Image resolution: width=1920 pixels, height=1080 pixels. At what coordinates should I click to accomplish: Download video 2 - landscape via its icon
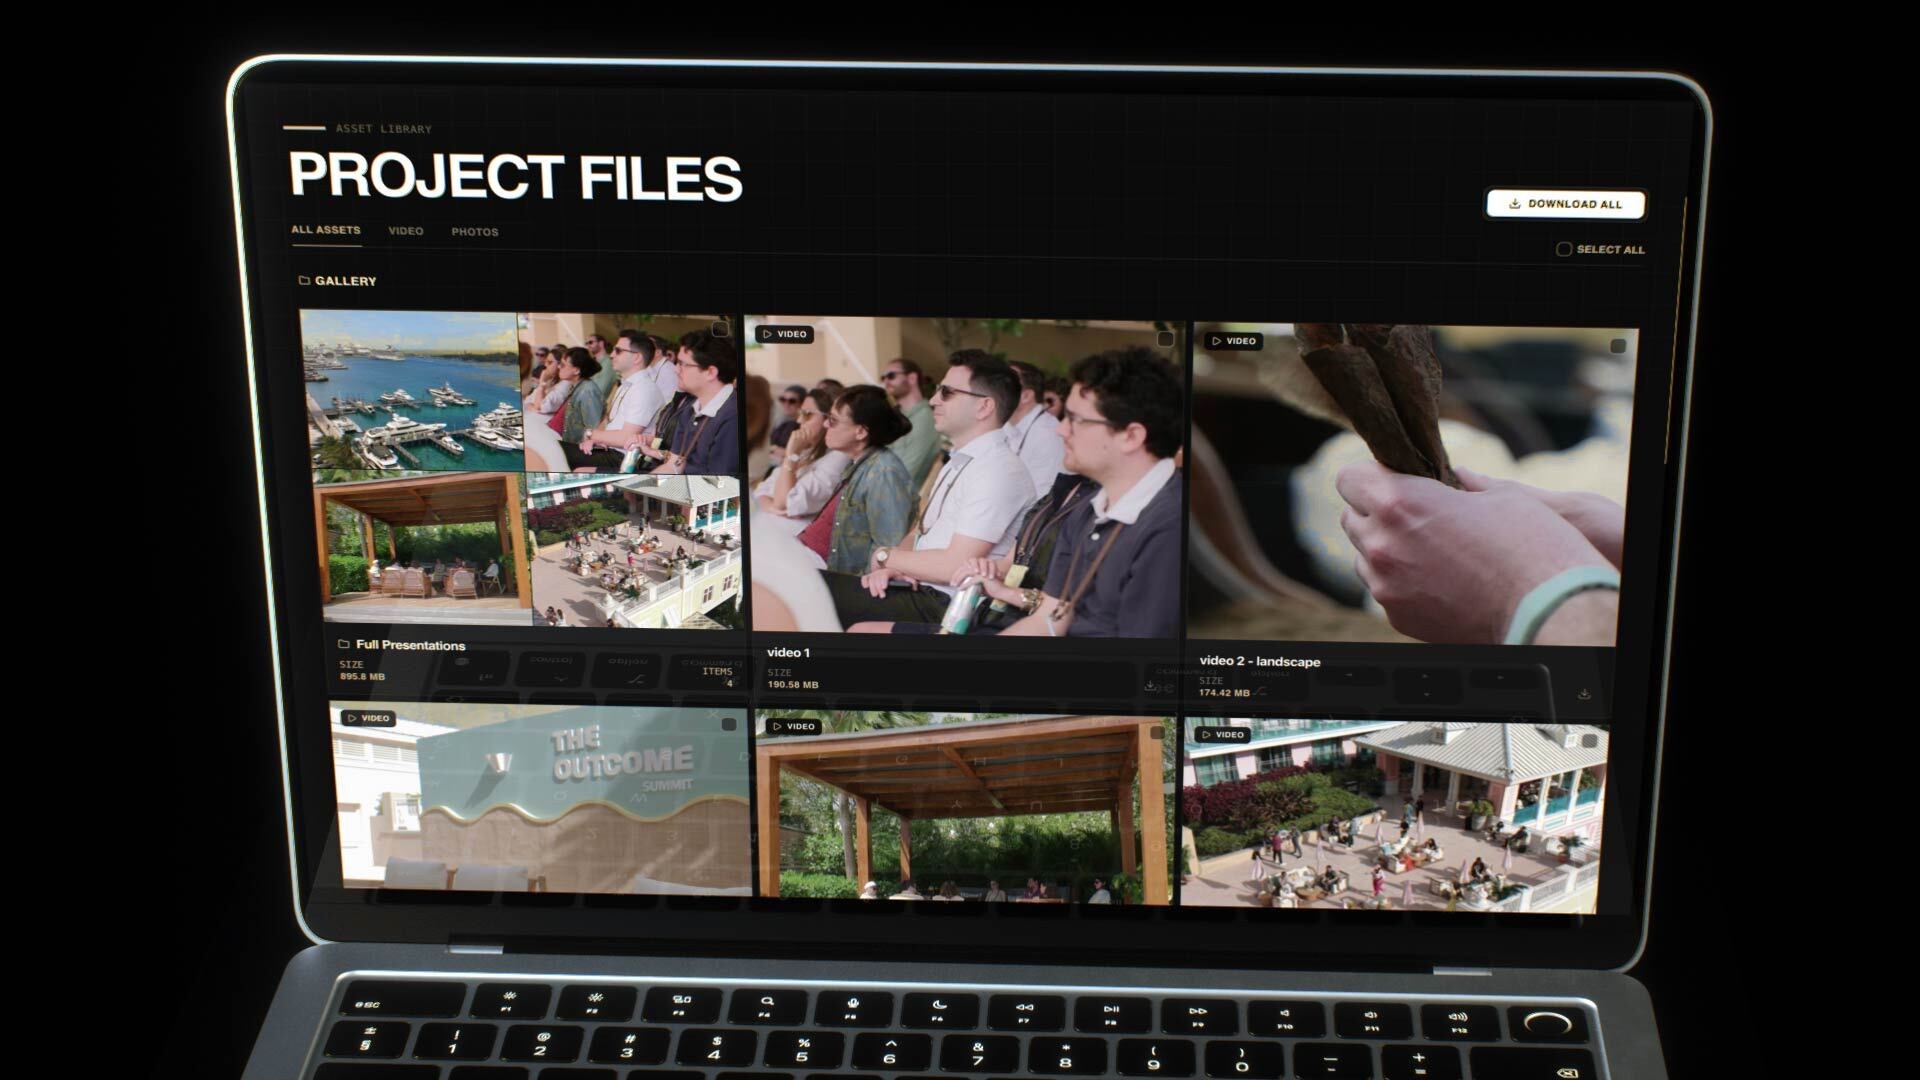(x=1584, y=693)
